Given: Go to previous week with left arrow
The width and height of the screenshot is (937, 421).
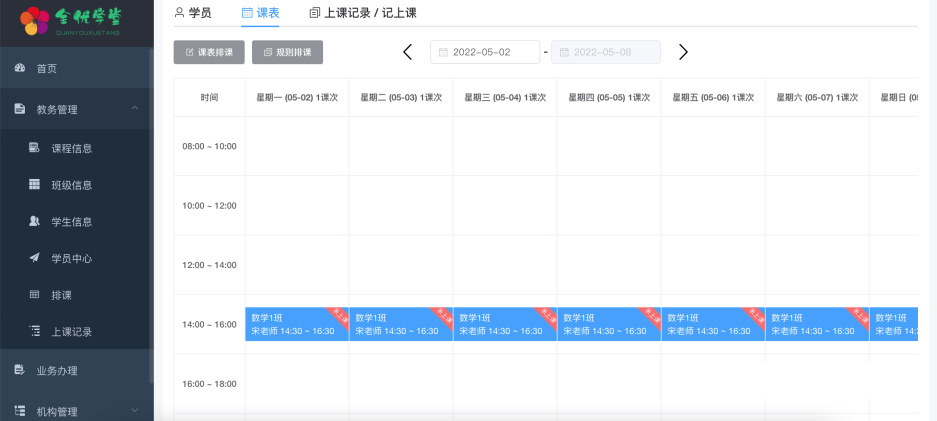Looking at the screenshot, I should (407, 52).
